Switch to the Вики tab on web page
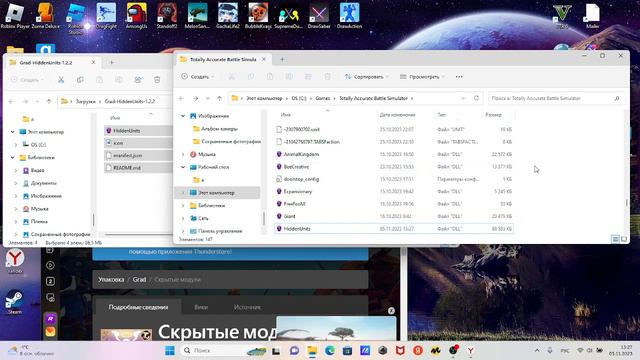Screen dimensions: 640x360 [201, 307]
